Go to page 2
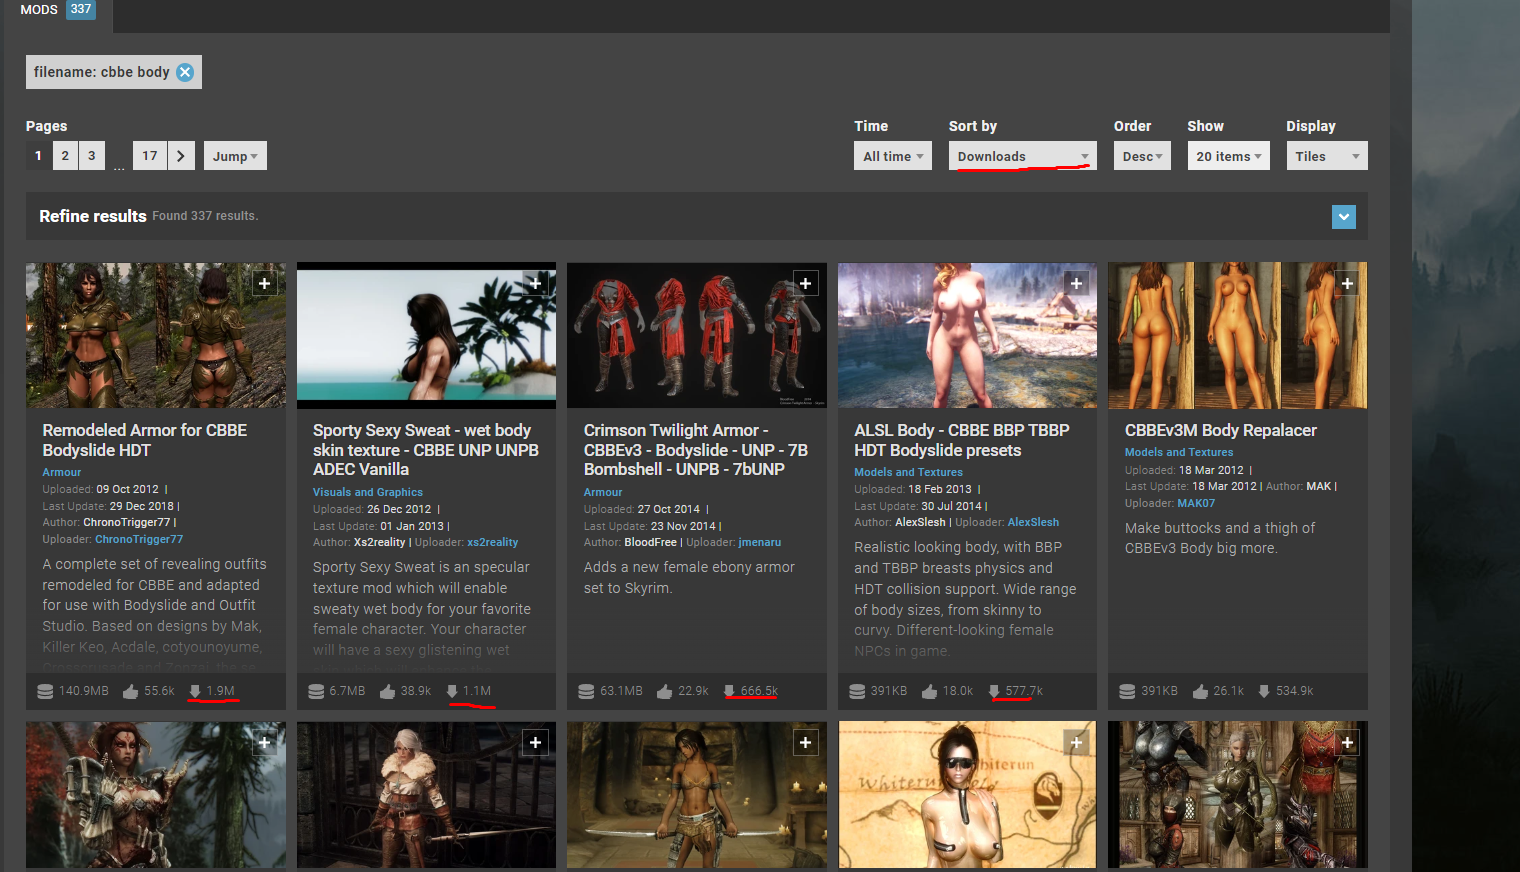Image resolution: width=1520 pixels, height=872 pixels. coord(65,156)
